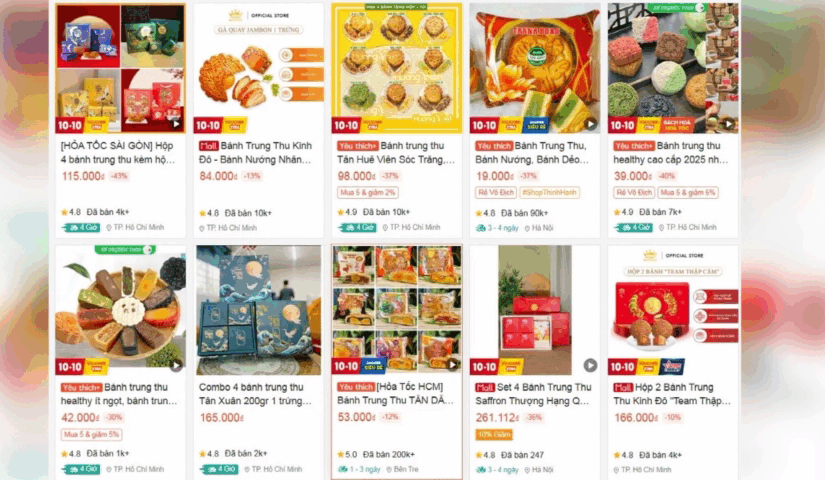
Task: Select the blue Tân Xuân gift box thumbnail
Action: 258,310
